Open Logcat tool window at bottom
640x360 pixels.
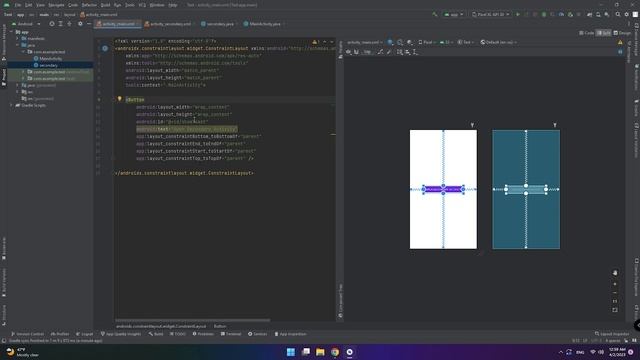84,334
